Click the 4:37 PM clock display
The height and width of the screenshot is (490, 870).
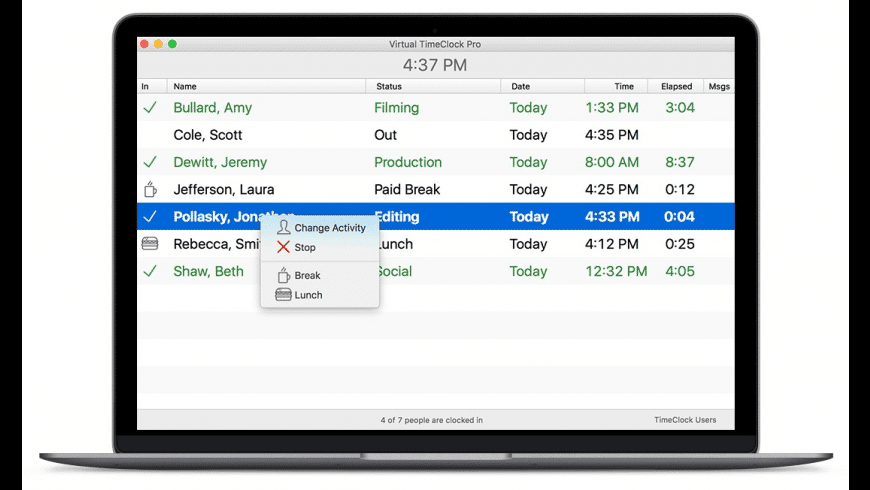pyautogui.click(x=435, y=65)
